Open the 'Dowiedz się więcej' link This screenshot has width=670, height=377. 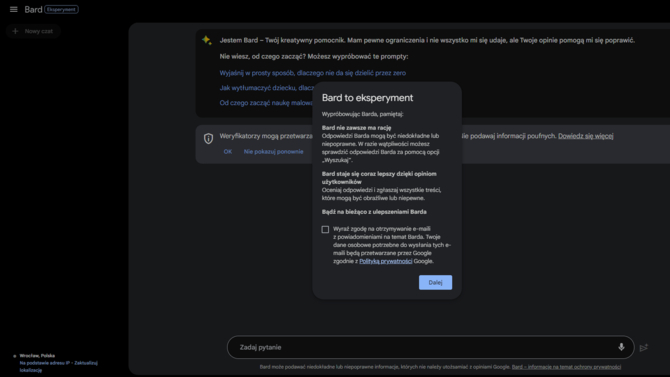point(585,136)
